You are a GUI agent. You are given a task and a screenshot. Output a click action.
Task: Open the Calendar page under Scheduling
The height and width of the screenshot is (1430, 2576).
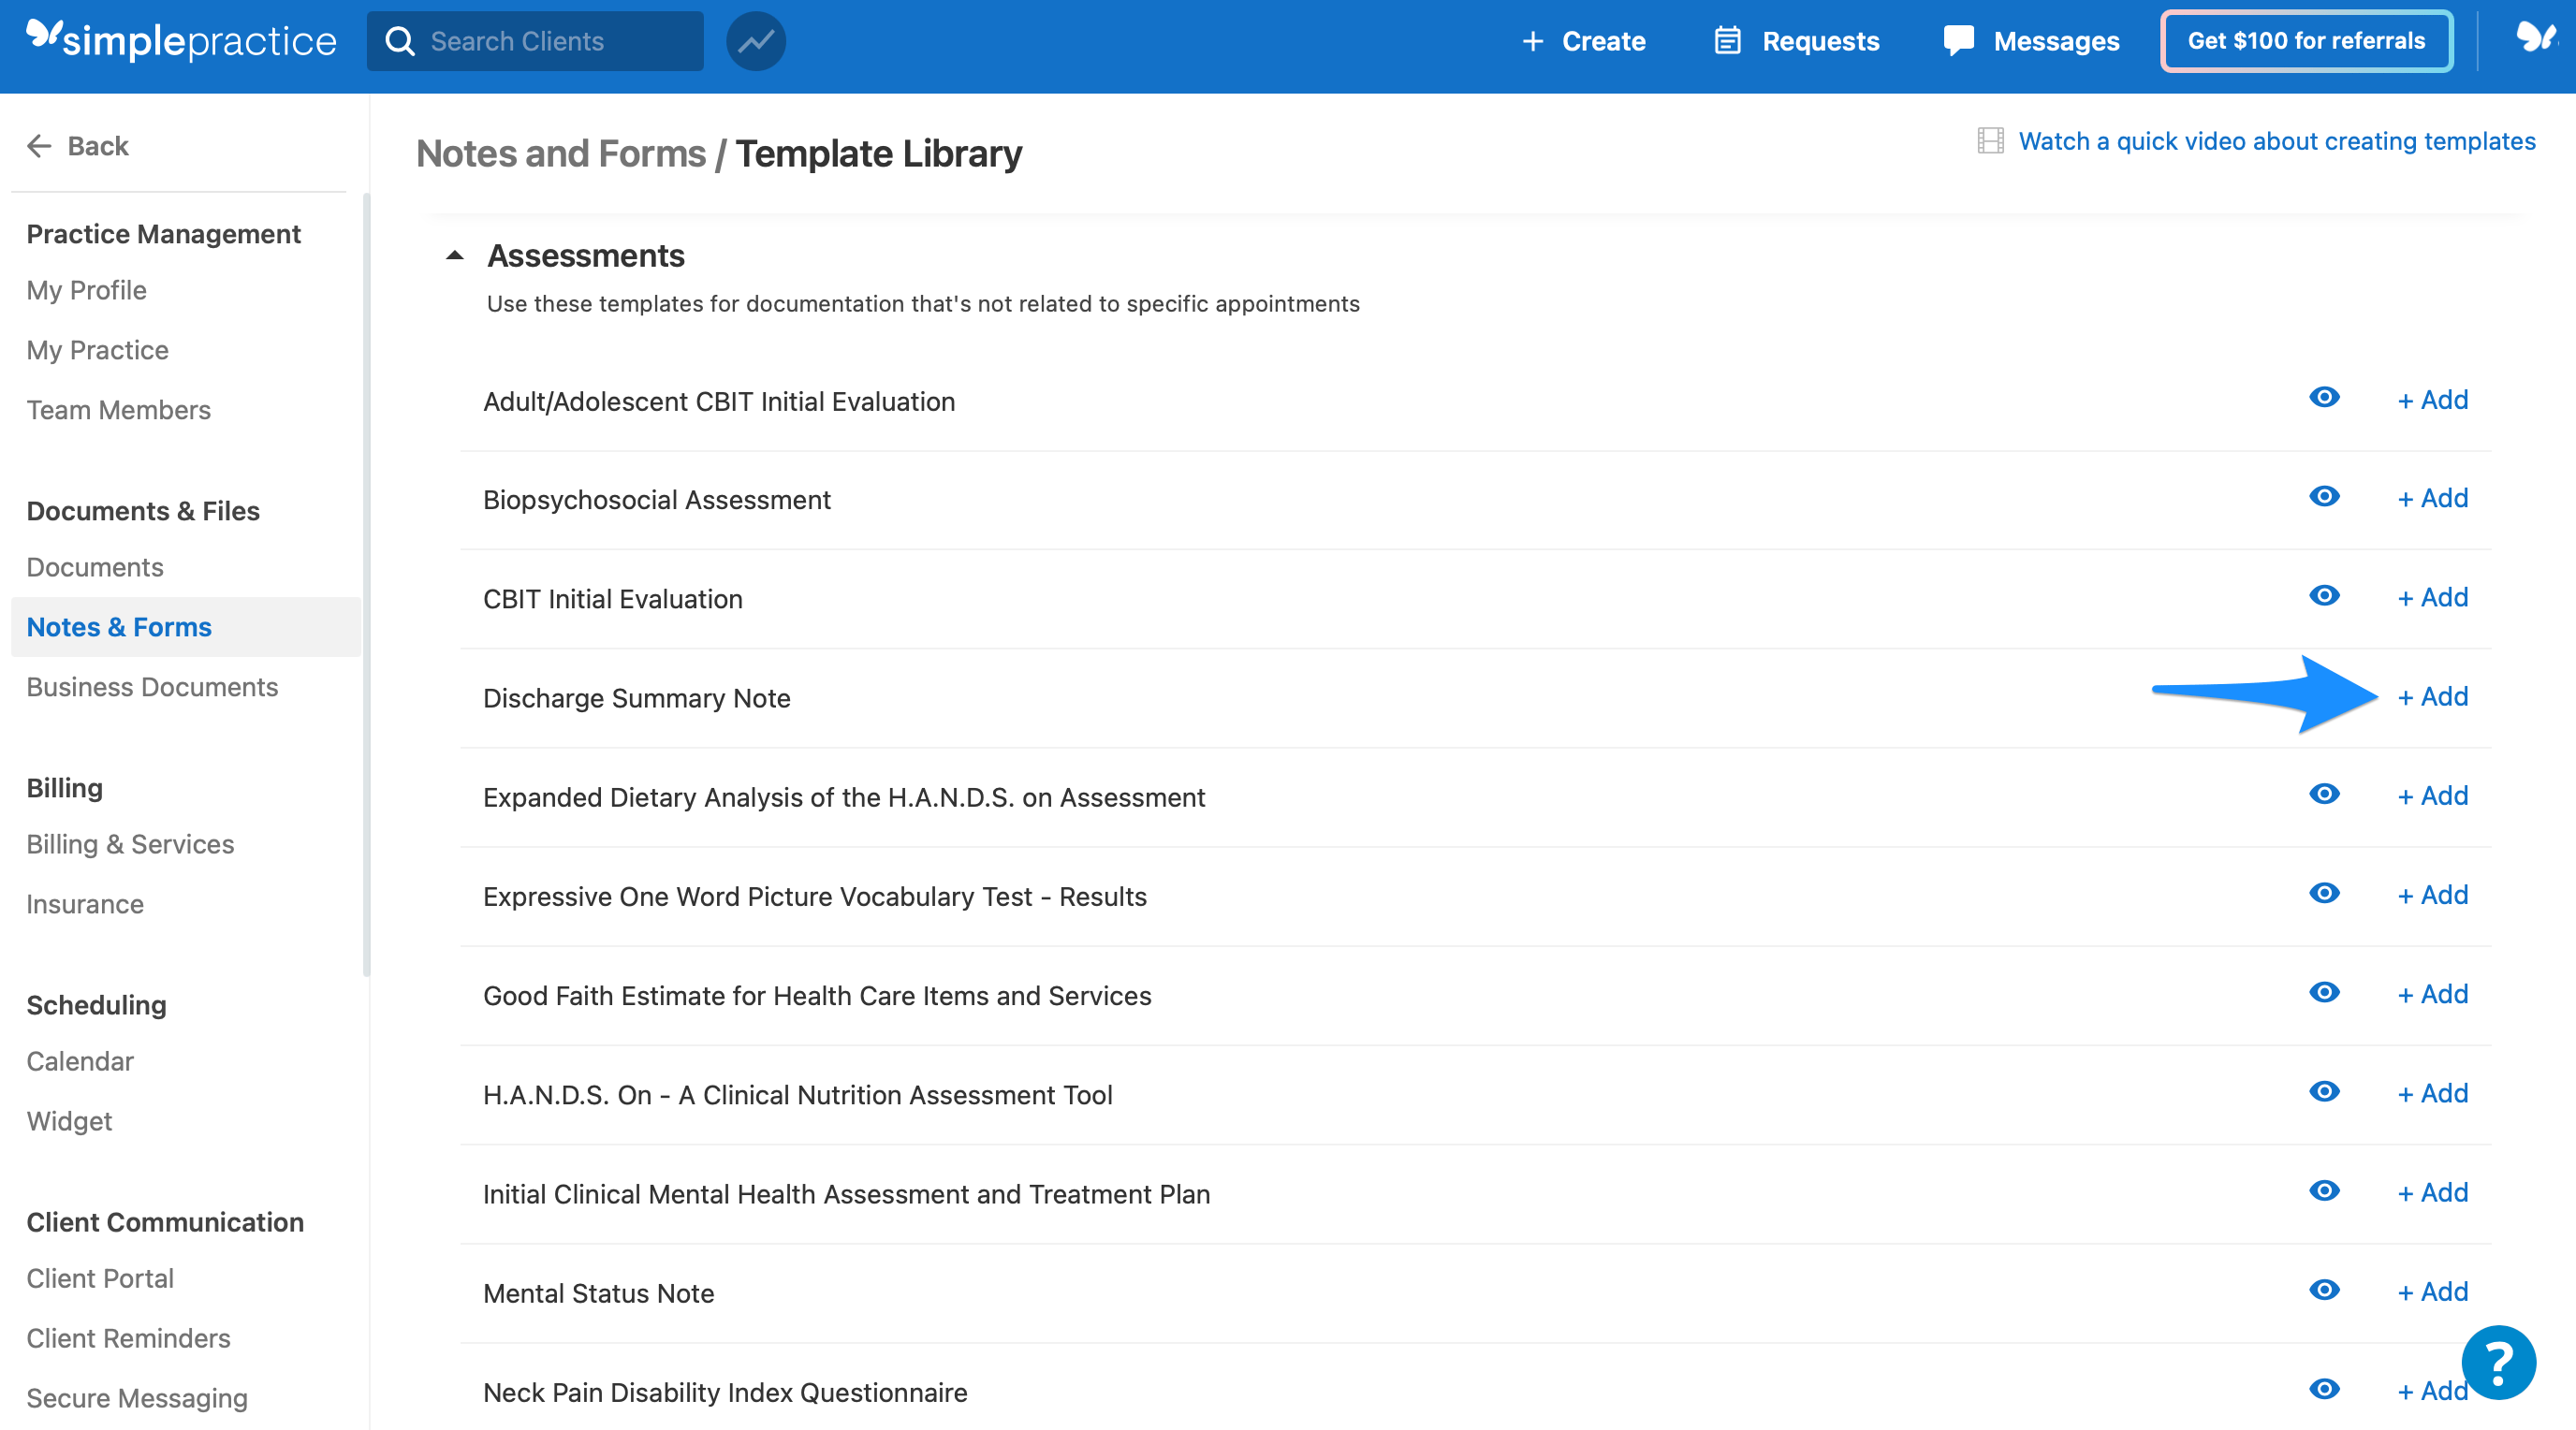click(80, 1061)
